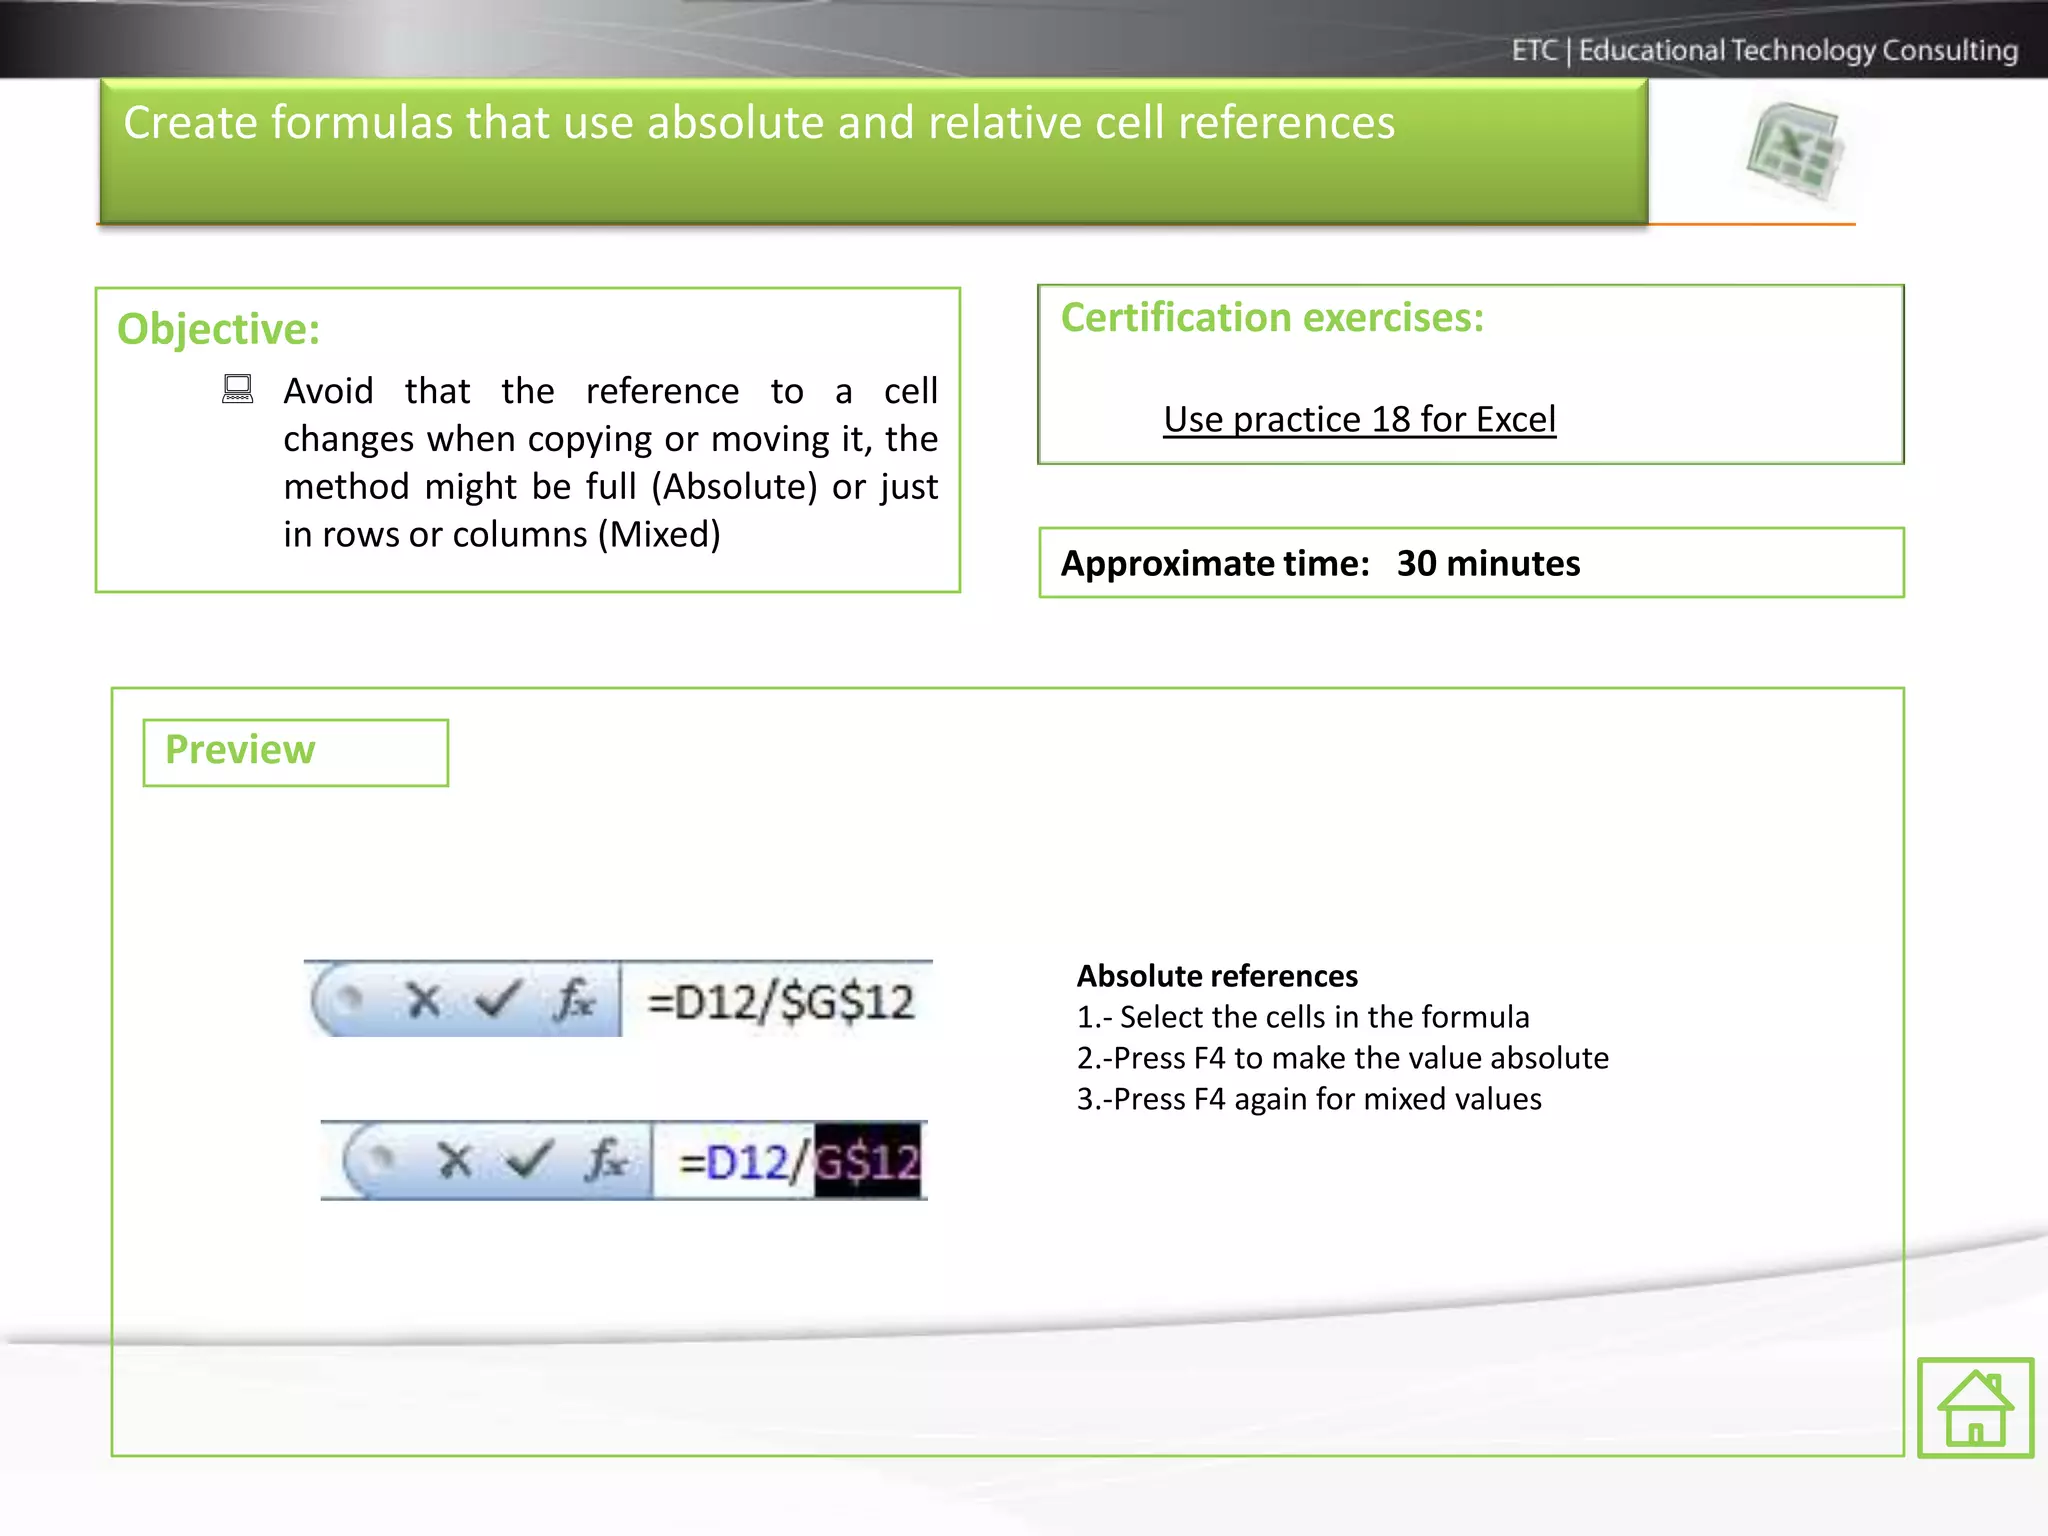
Task: Click the formula text =D12/$G$12
Action: (781, 1002)
